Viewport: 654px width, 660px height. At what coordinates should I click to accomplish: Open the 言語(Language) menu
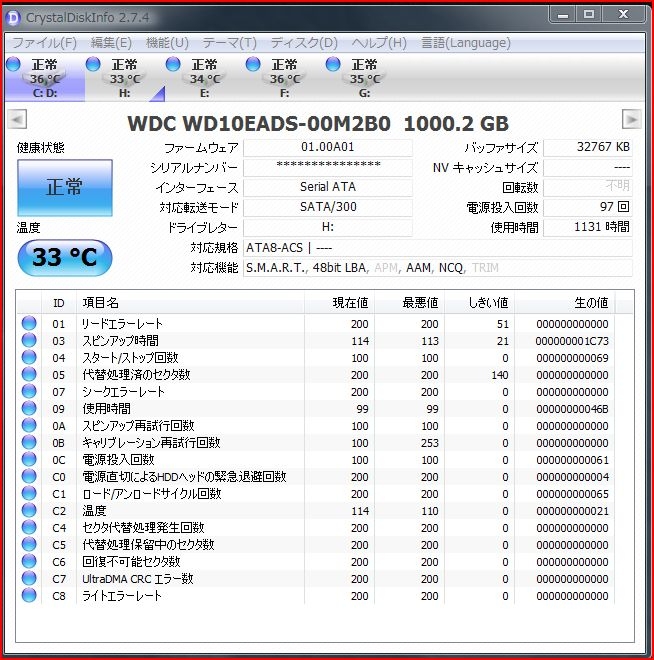click(x=466, y=43)
